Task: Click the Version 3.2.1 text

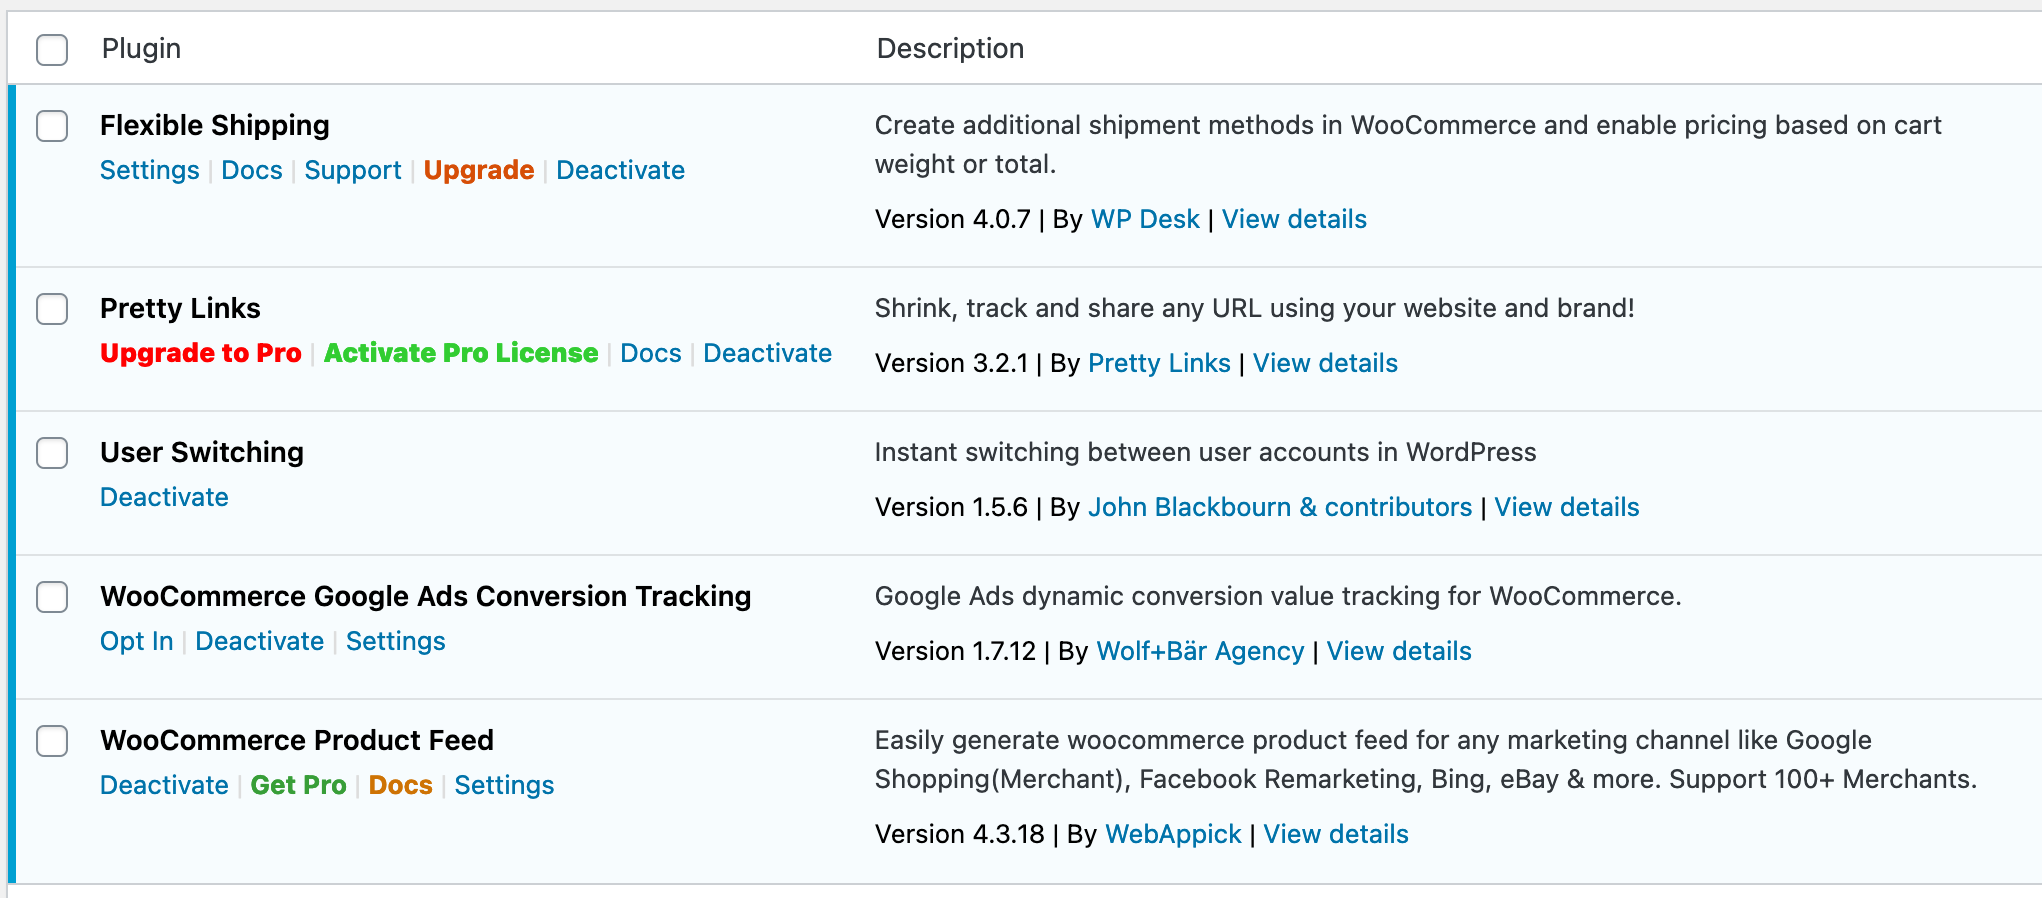Action: pyautogui.click(x=951, y=363)
